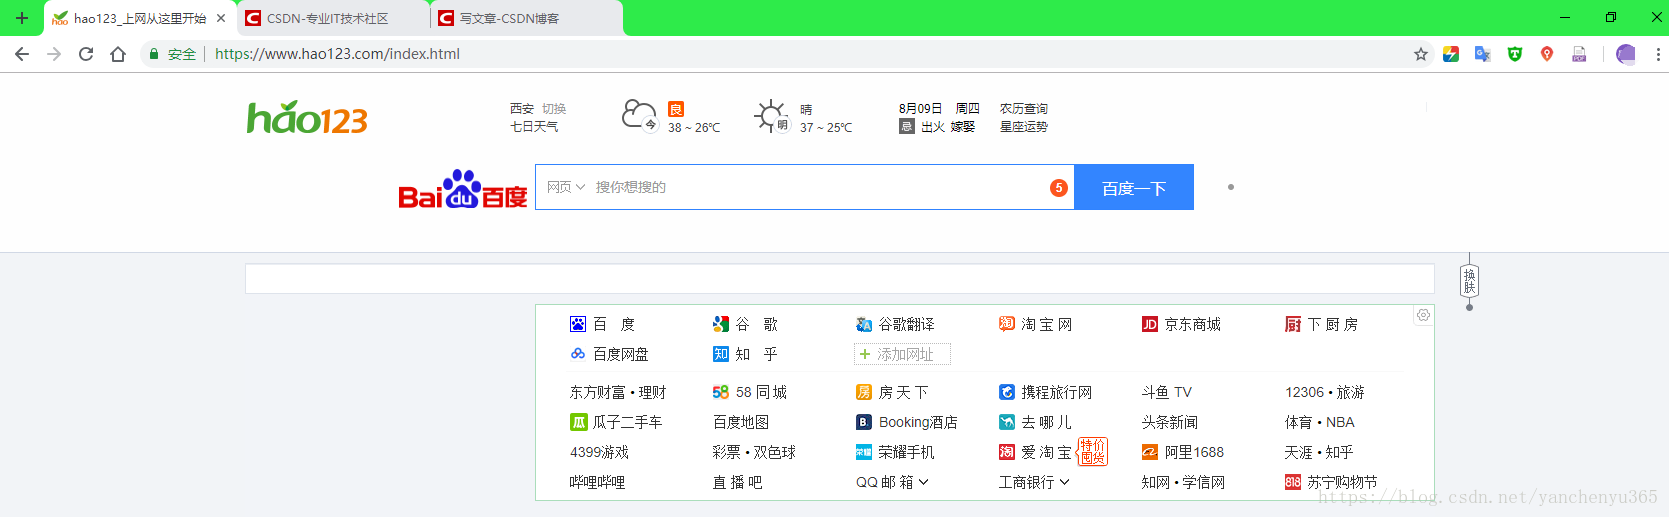Click the empty banner bar
Viewport: 1669px width, 517px height.
pos(840,278)
